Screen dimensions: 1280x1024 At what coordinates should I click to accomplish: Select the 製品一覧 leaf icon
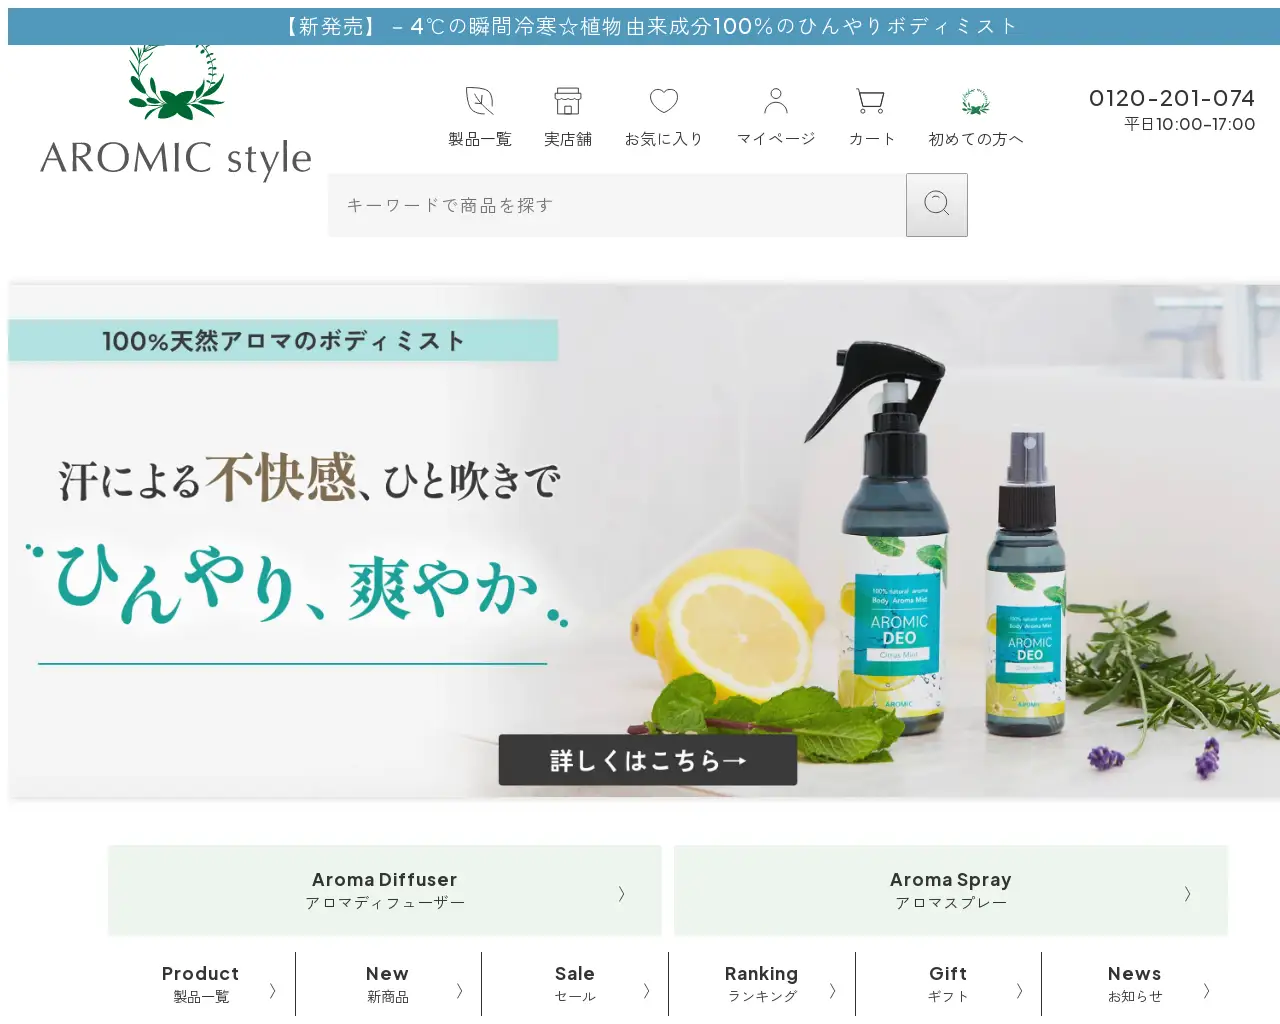point(479,100)
